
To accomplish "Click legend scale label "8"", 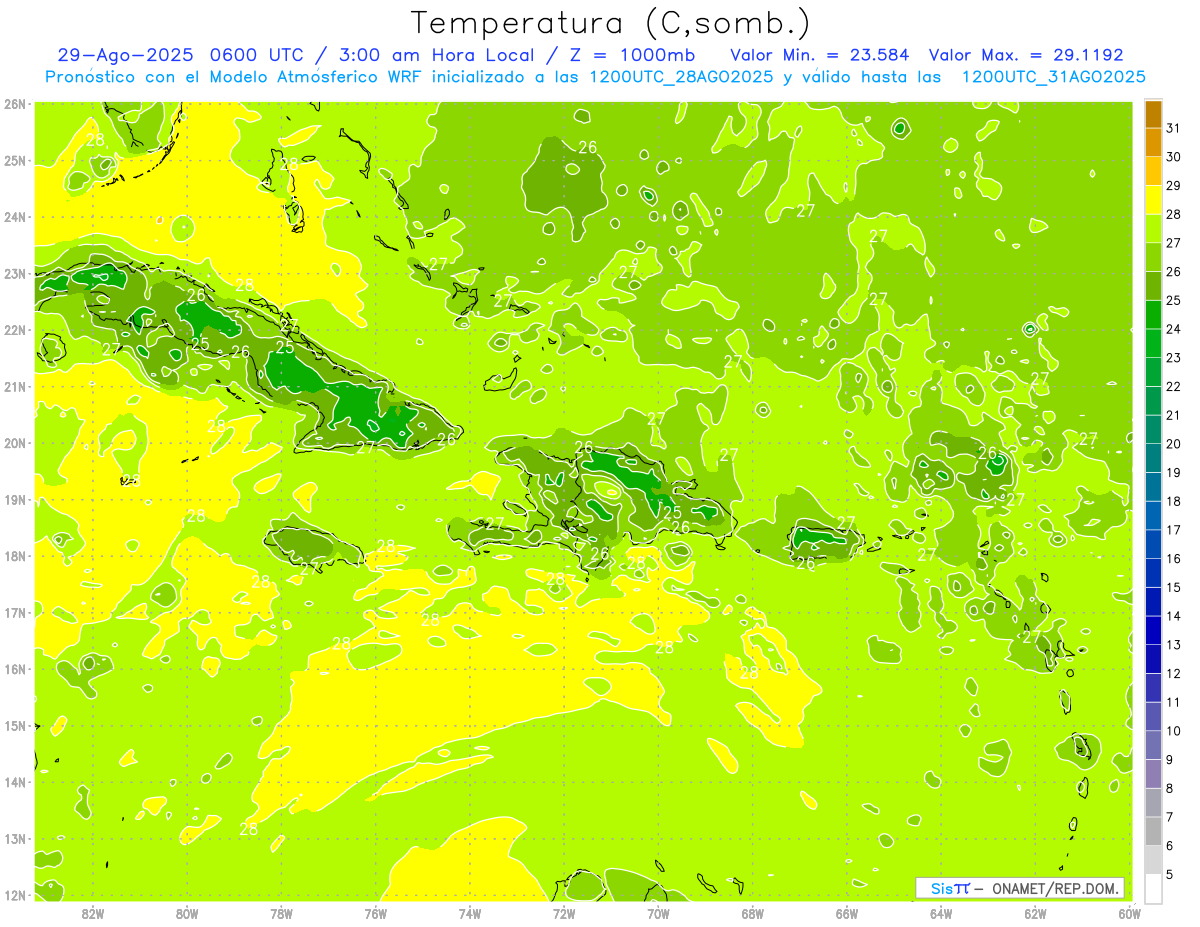I will (1170, 788).
